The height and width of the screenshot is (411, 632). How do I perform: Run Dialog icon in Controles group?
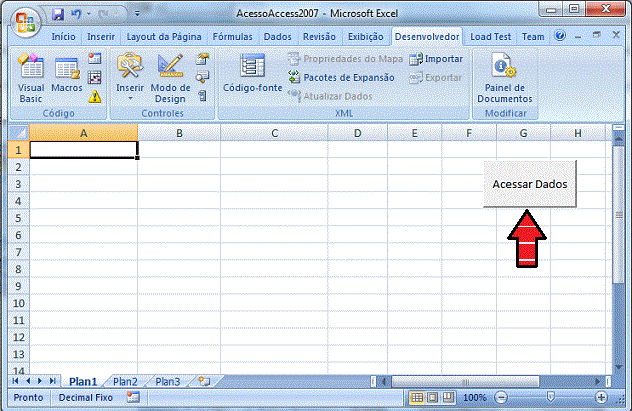[202, 96]
